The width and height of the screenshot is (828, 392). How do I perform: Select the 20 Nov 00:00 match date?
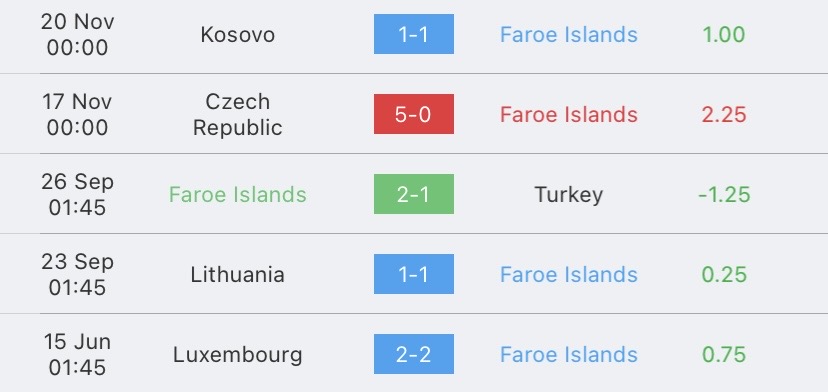click(x=77, y=34)
